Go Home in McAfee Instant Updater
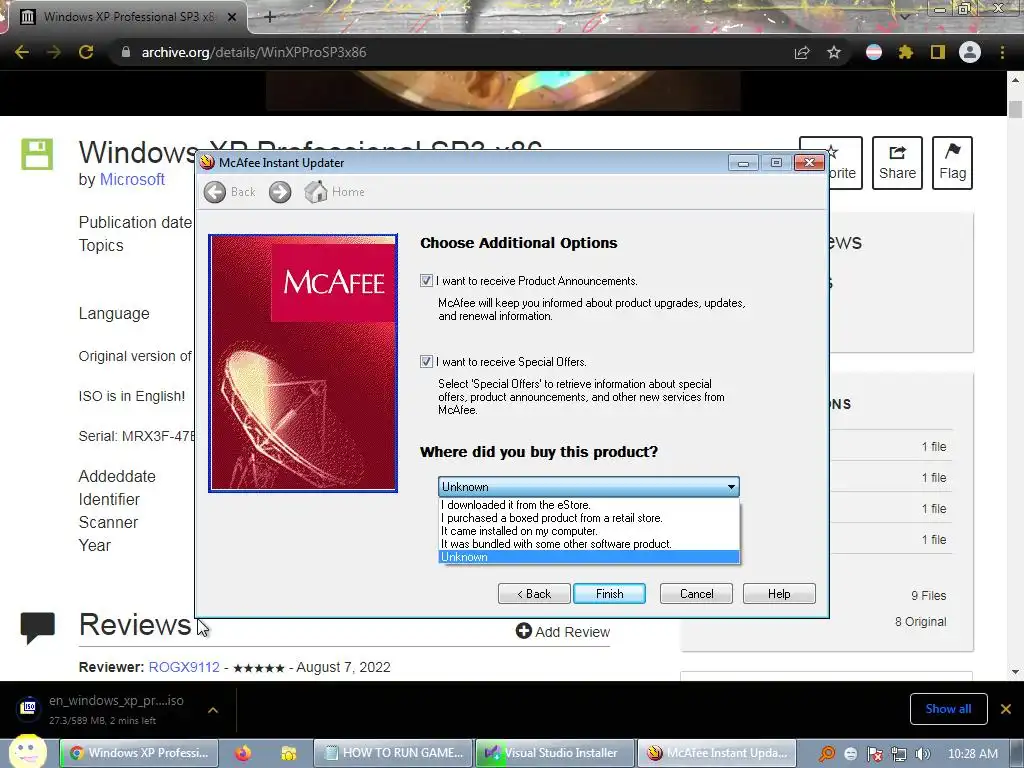Viewport: 1024px width, 768px height. (x=334, y=192)
